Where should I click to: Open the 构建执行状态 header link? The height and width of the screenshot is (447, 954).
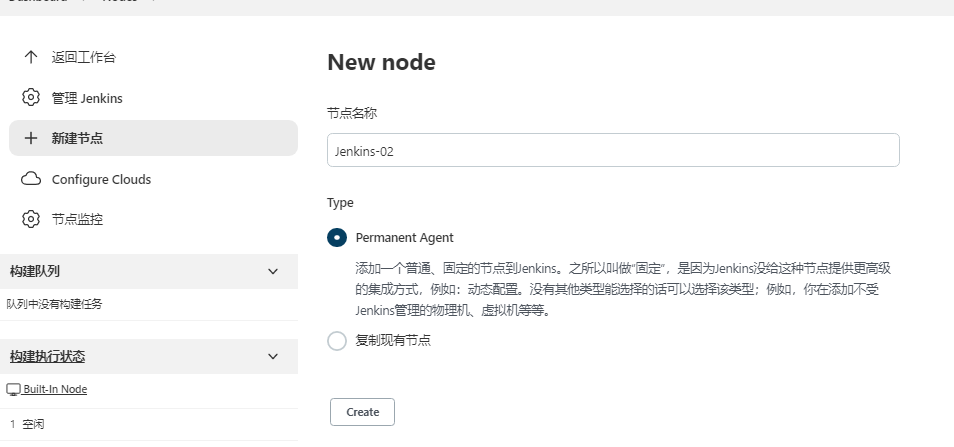47,356
